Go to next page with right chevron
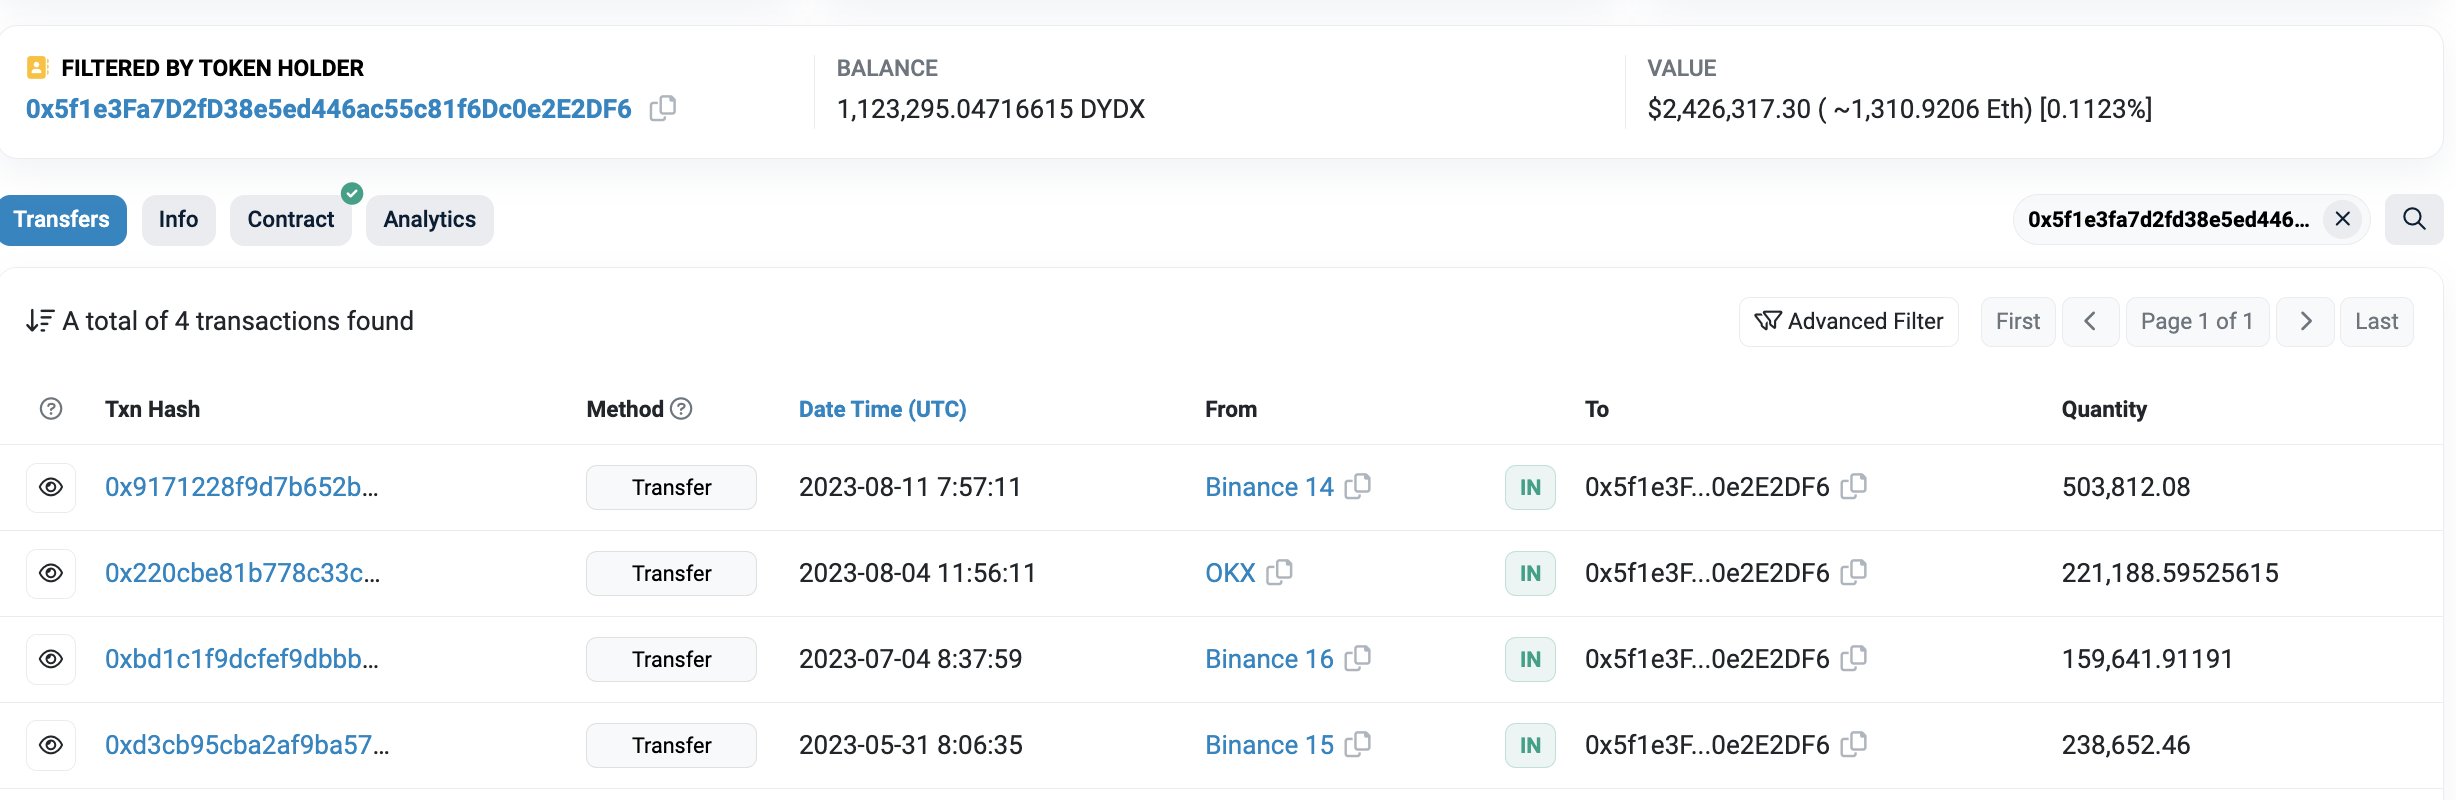The width and height of the screenshot is (2456, 800). click(x=2305, y=321)
